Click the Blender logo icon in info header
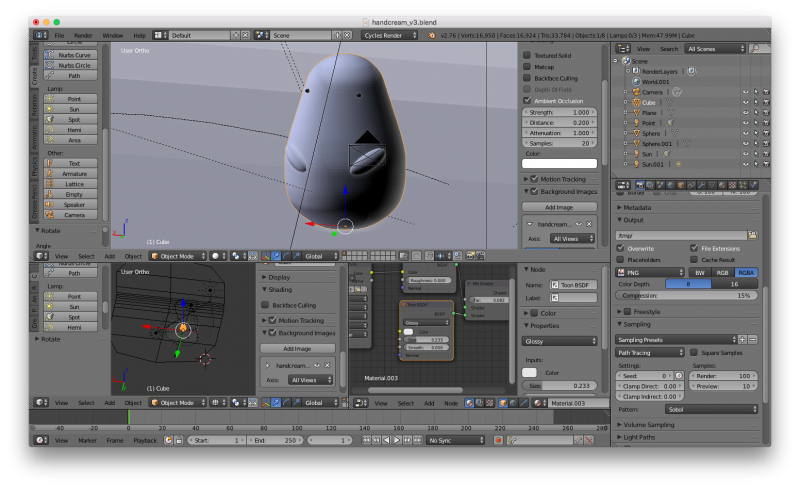 pyautogui.click(x=432, y=35)
